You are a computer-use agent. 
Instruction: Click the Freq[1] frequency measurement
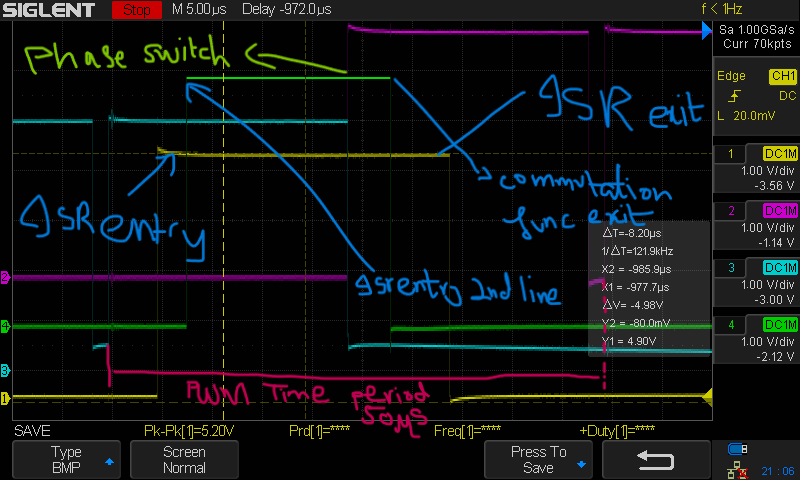click(467, 431)
